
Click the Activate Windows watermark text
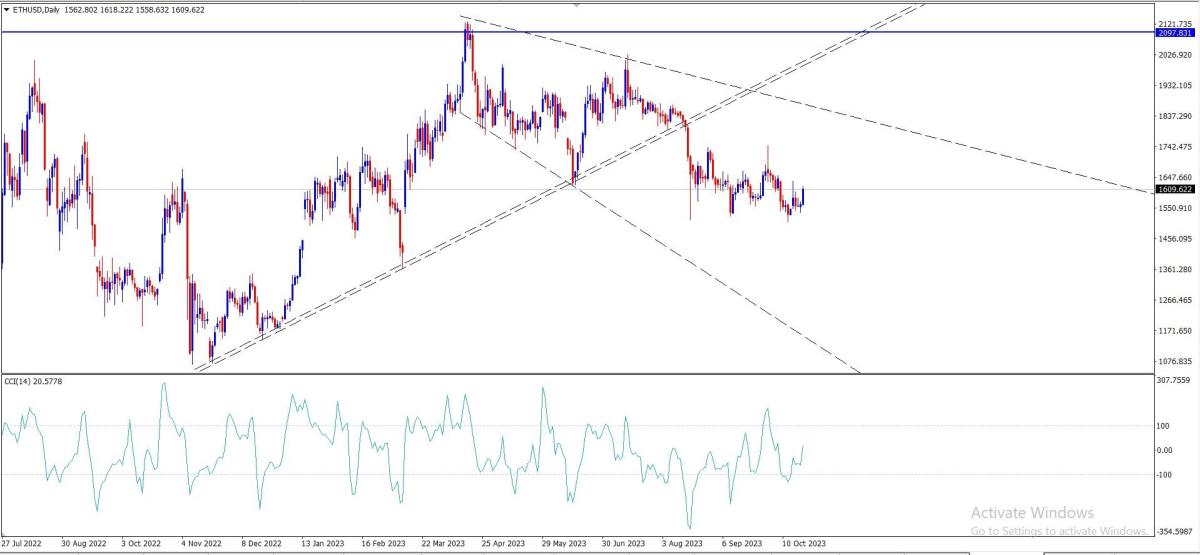[1032, 513]
